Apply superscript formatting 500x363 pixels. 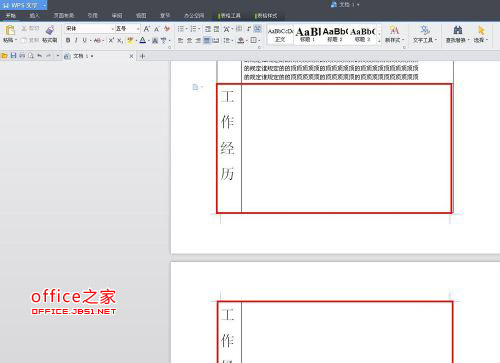tap(111, 40)
